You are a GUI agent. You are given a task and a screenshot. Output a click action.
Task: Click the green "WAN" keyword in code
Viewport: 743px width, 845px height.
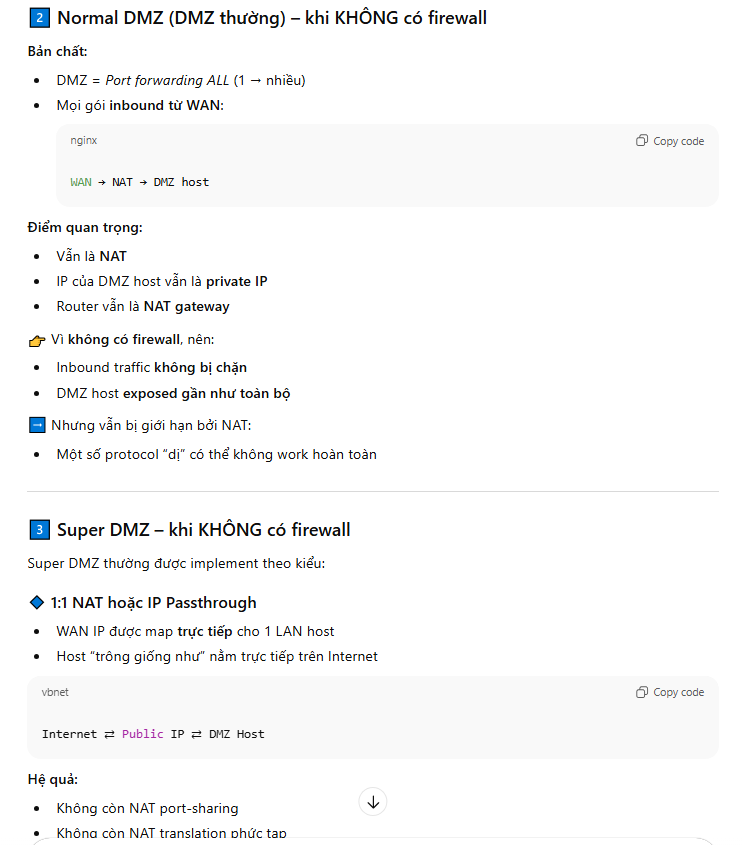click(x=80, y=182)
